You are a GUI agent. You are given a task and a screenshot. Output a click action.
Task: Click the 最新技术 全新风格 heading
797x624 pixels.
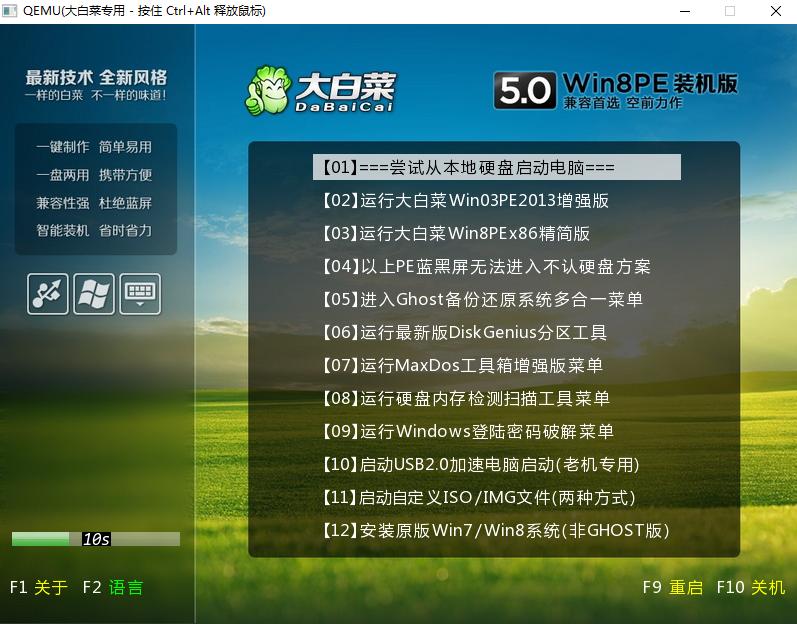pyautogui.click(x=96, y=77)
